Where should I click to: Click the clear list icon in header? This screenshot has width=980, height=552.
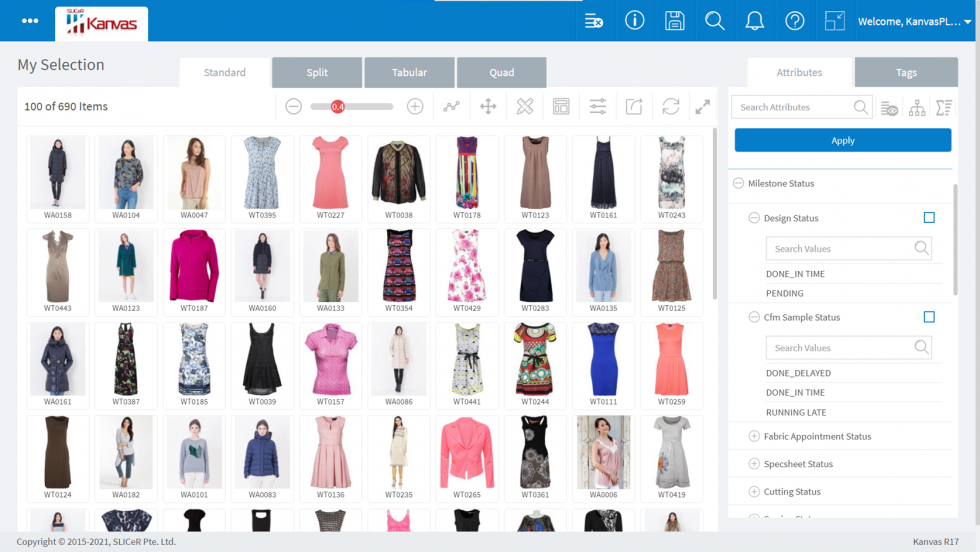[x=594, y=21]
